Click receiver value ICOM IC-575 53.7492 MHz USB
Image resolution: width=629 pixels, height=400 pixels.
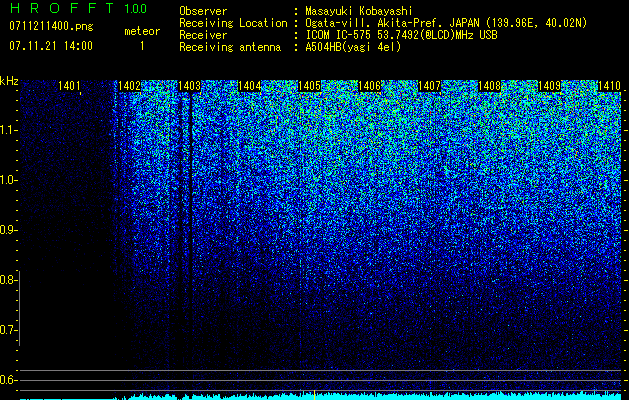click(401, 35)
